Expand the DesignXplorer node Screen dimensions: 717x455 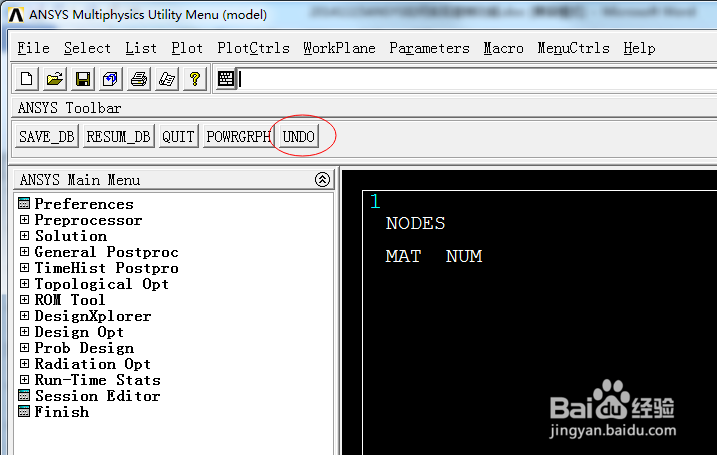click(x=24, y=316)
